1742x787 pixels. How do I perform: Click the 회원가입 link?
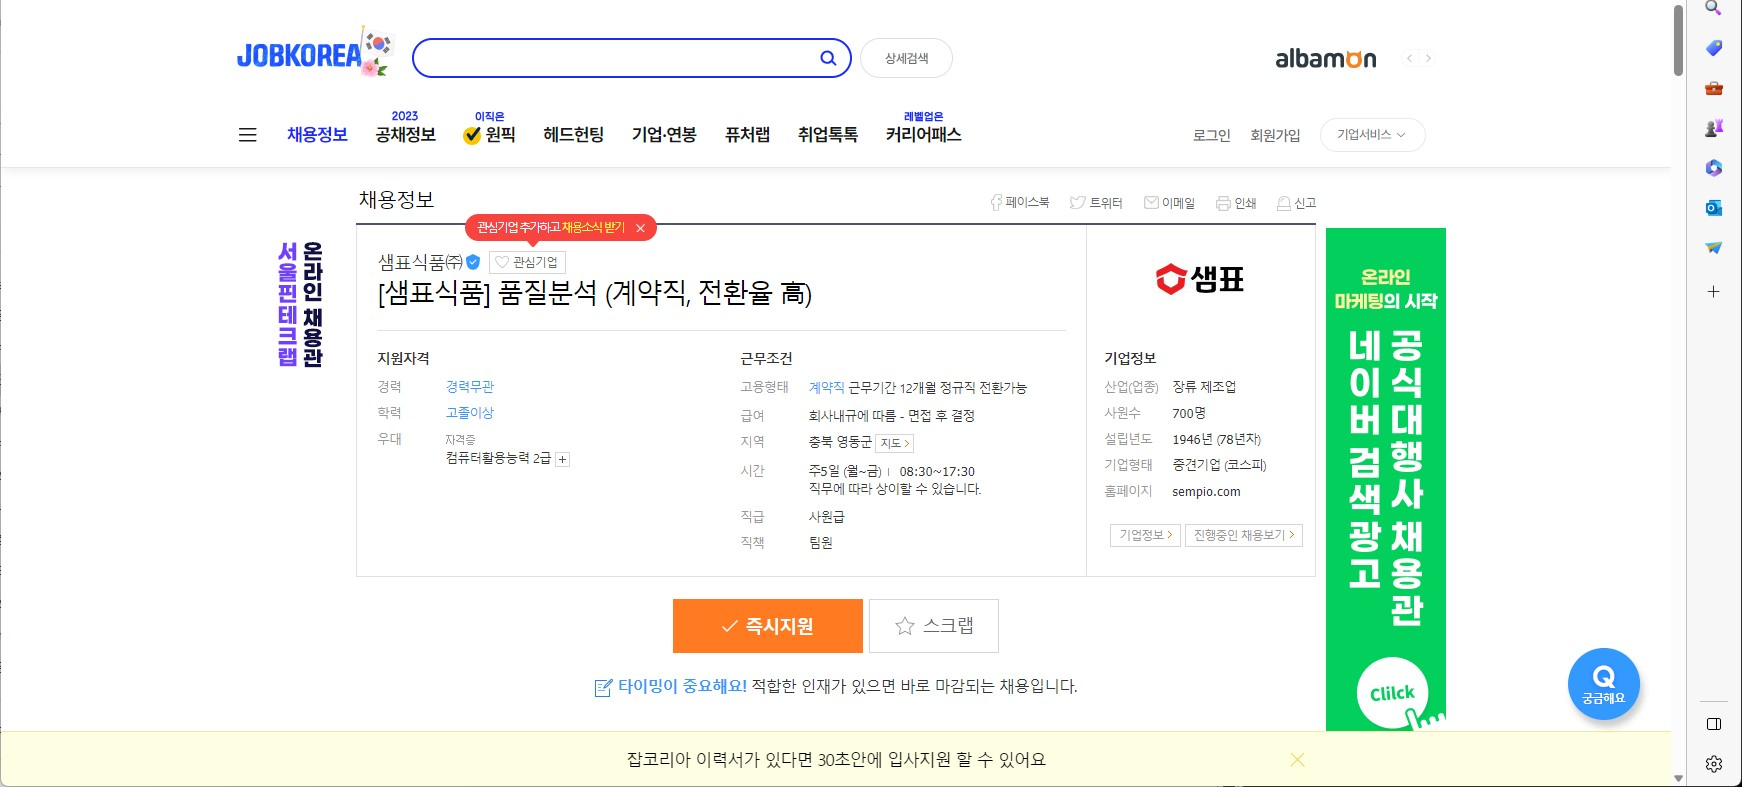point(1275,135)
